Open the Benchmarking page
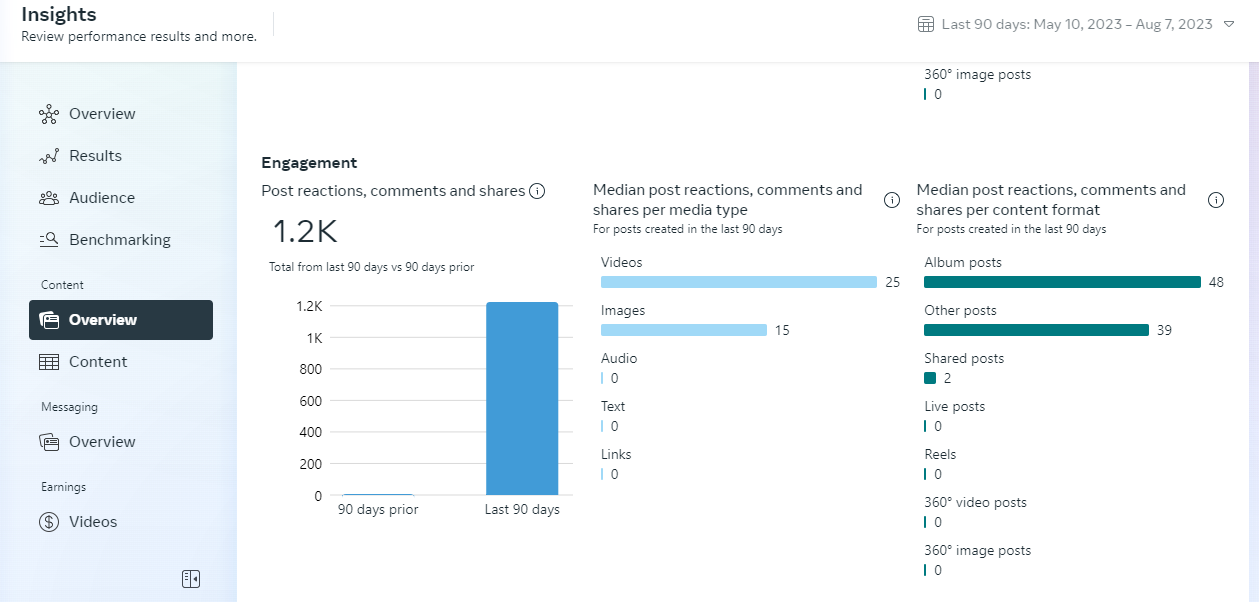This screenshot has height=602, width=1259. 119,240
